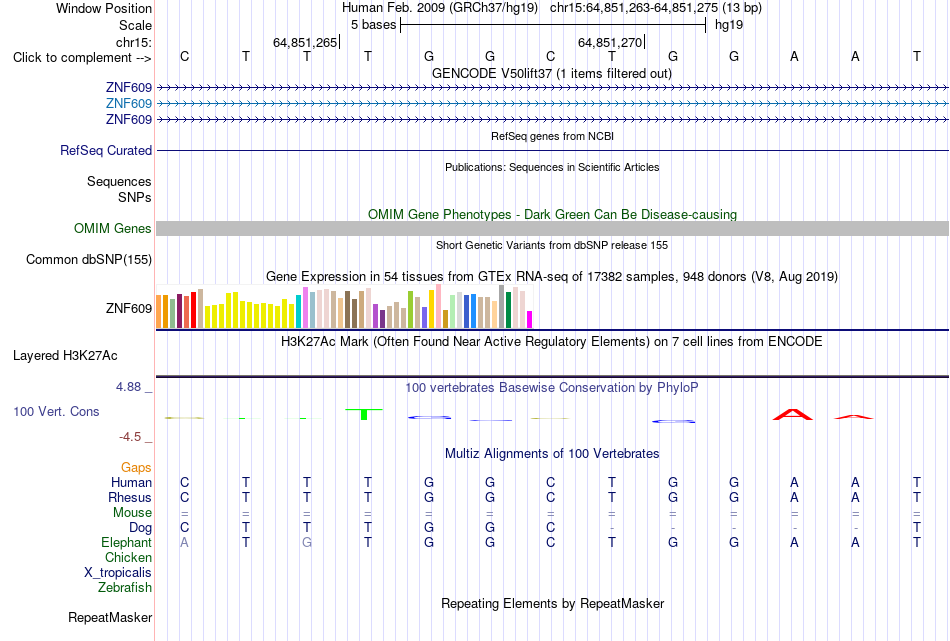This screenshot has height=641, width=950.
Task: Select the Rhesus alignment row label
Action: (130, 497)
